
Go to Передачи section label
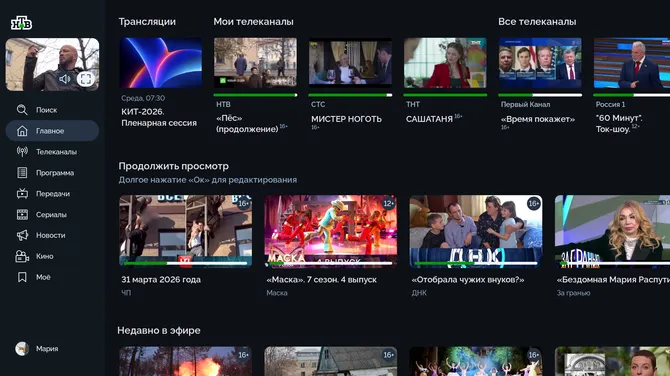(53, 194)
